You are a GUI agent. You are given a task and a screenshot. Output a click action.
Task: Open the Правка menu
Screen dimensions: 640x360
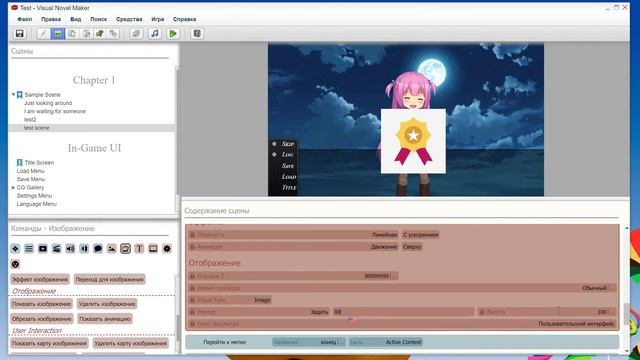(51, 19)
